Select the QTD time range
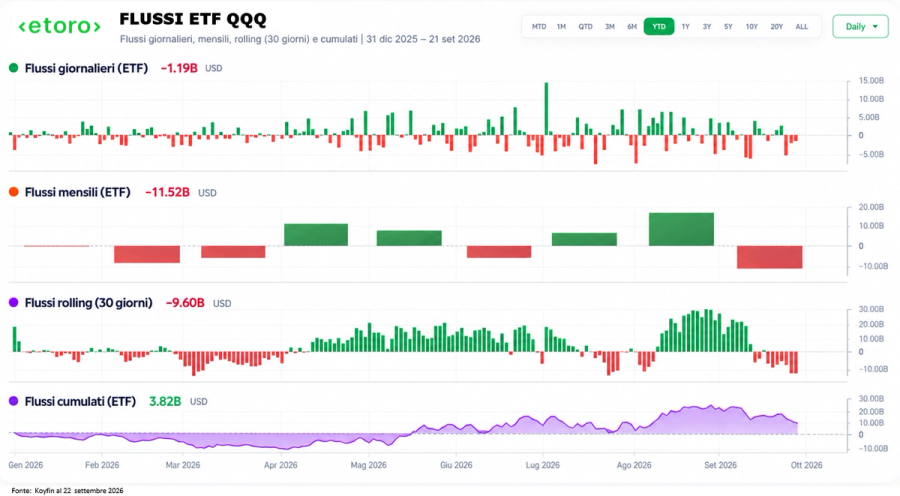Screen dimensions: 900x496 point(585,26)
